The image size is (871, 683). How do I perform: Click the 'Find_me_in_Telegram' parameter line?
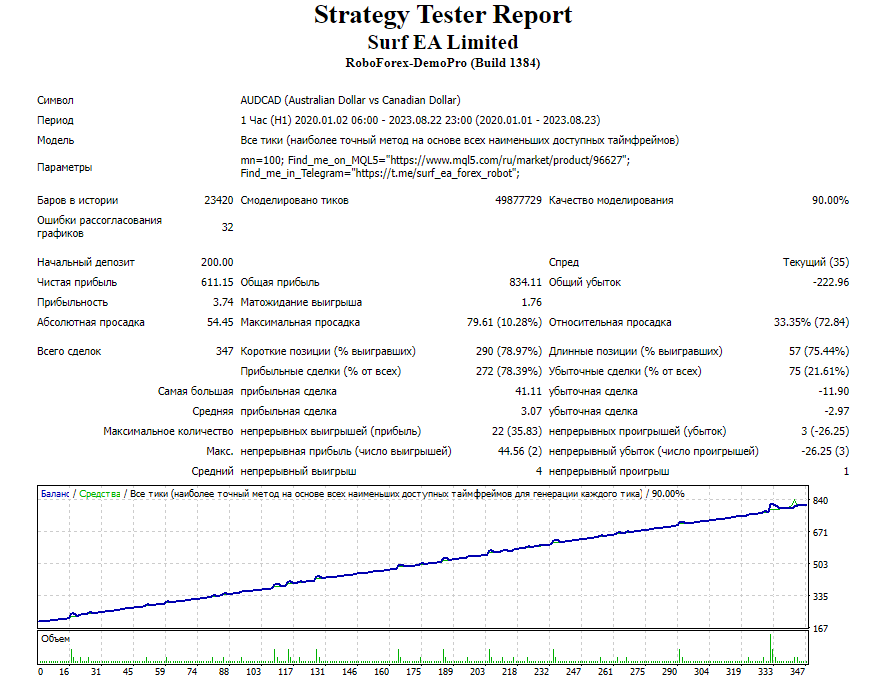pyautogui.click(x=380, y=173)
